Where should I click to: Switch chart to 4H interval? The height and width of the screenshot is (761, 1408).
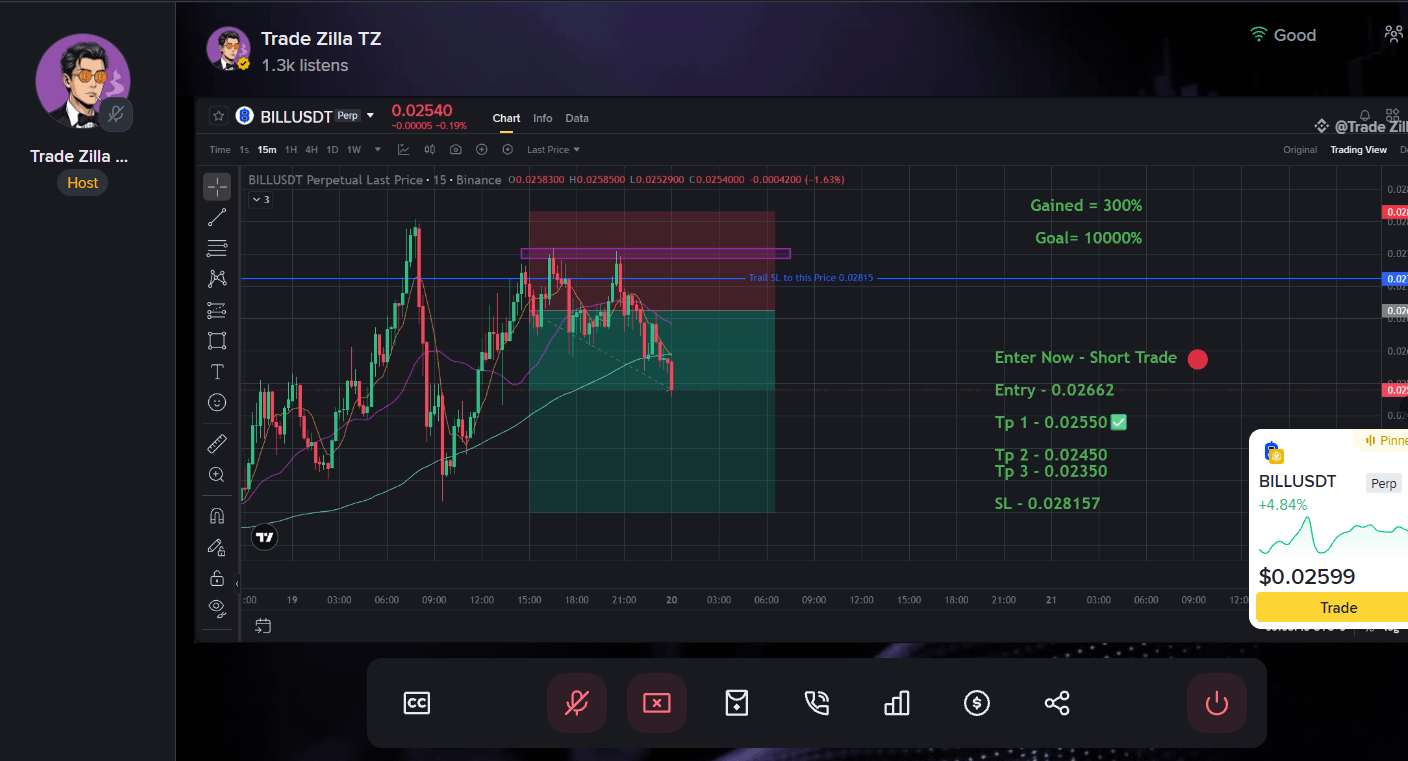pos(311,150)
